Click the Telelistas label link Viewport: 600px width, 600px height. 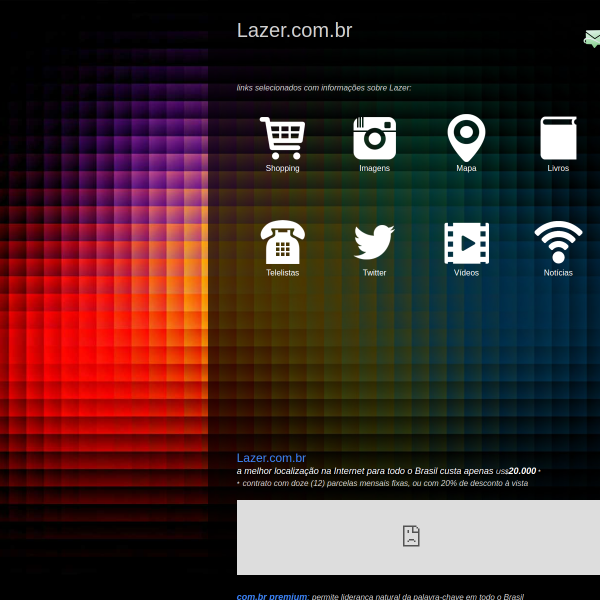coord(282,273)
